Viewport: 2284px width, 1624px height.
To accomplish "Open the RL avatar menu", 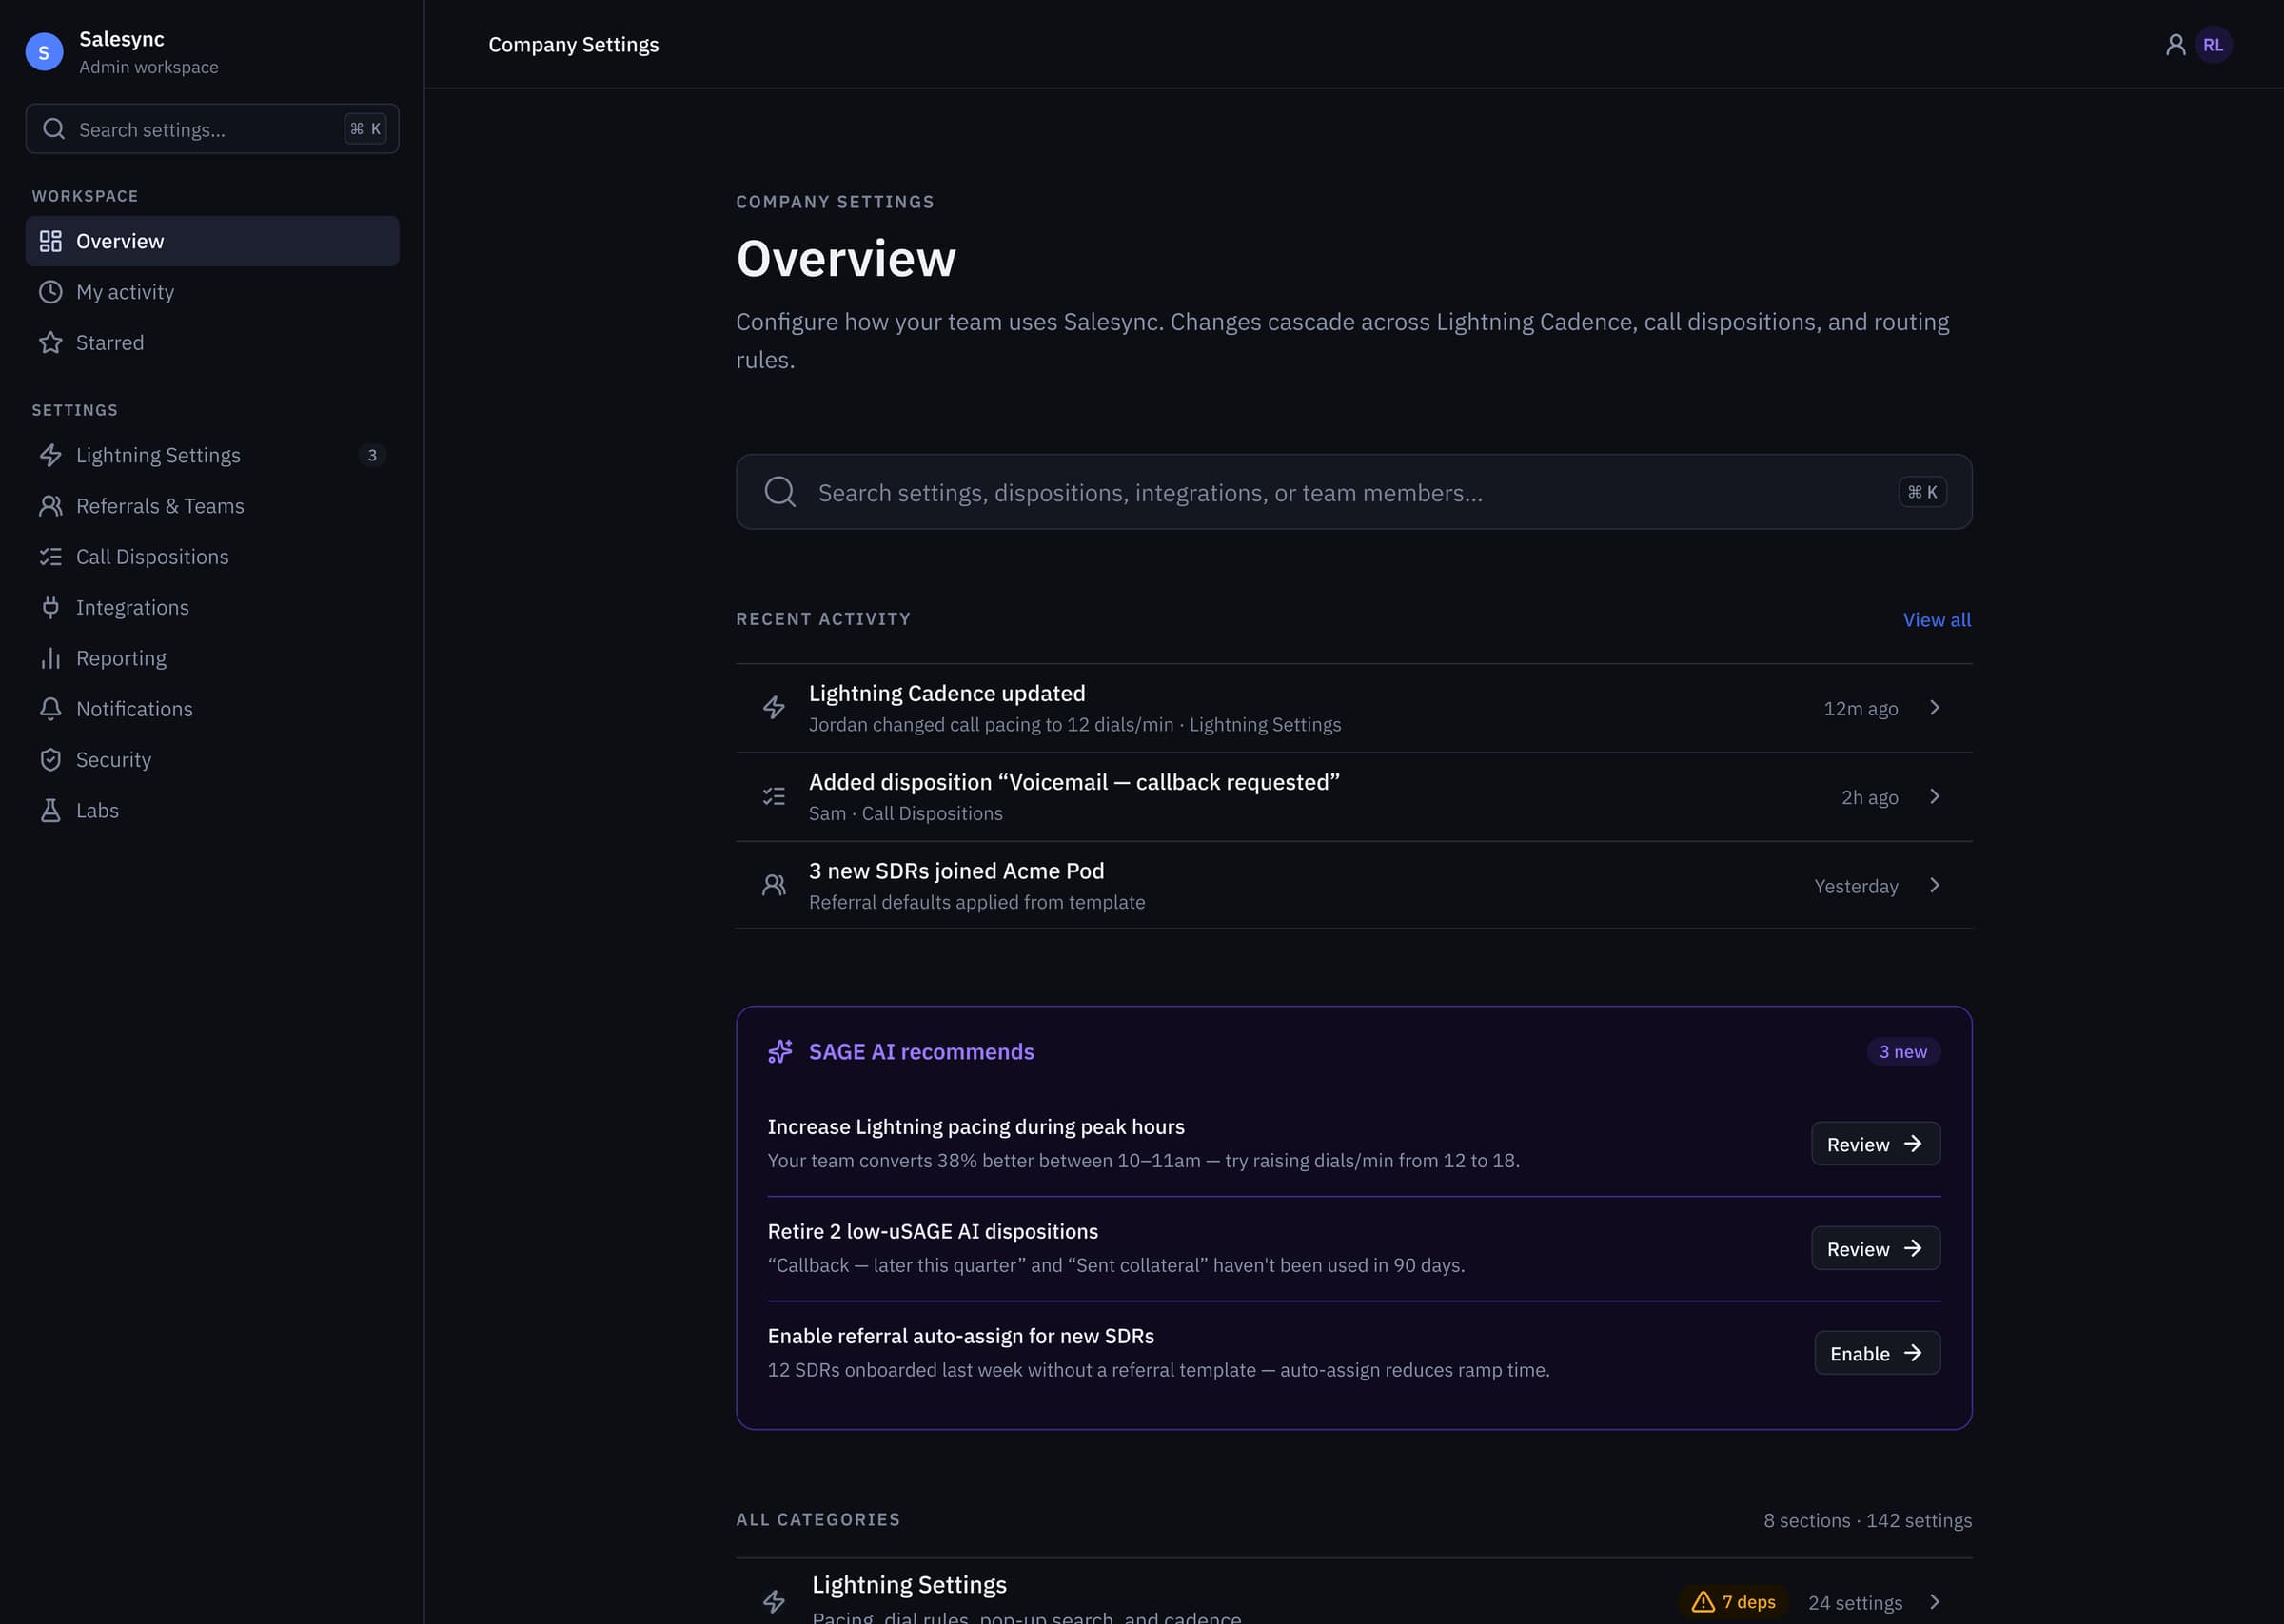I will 2213,45.
